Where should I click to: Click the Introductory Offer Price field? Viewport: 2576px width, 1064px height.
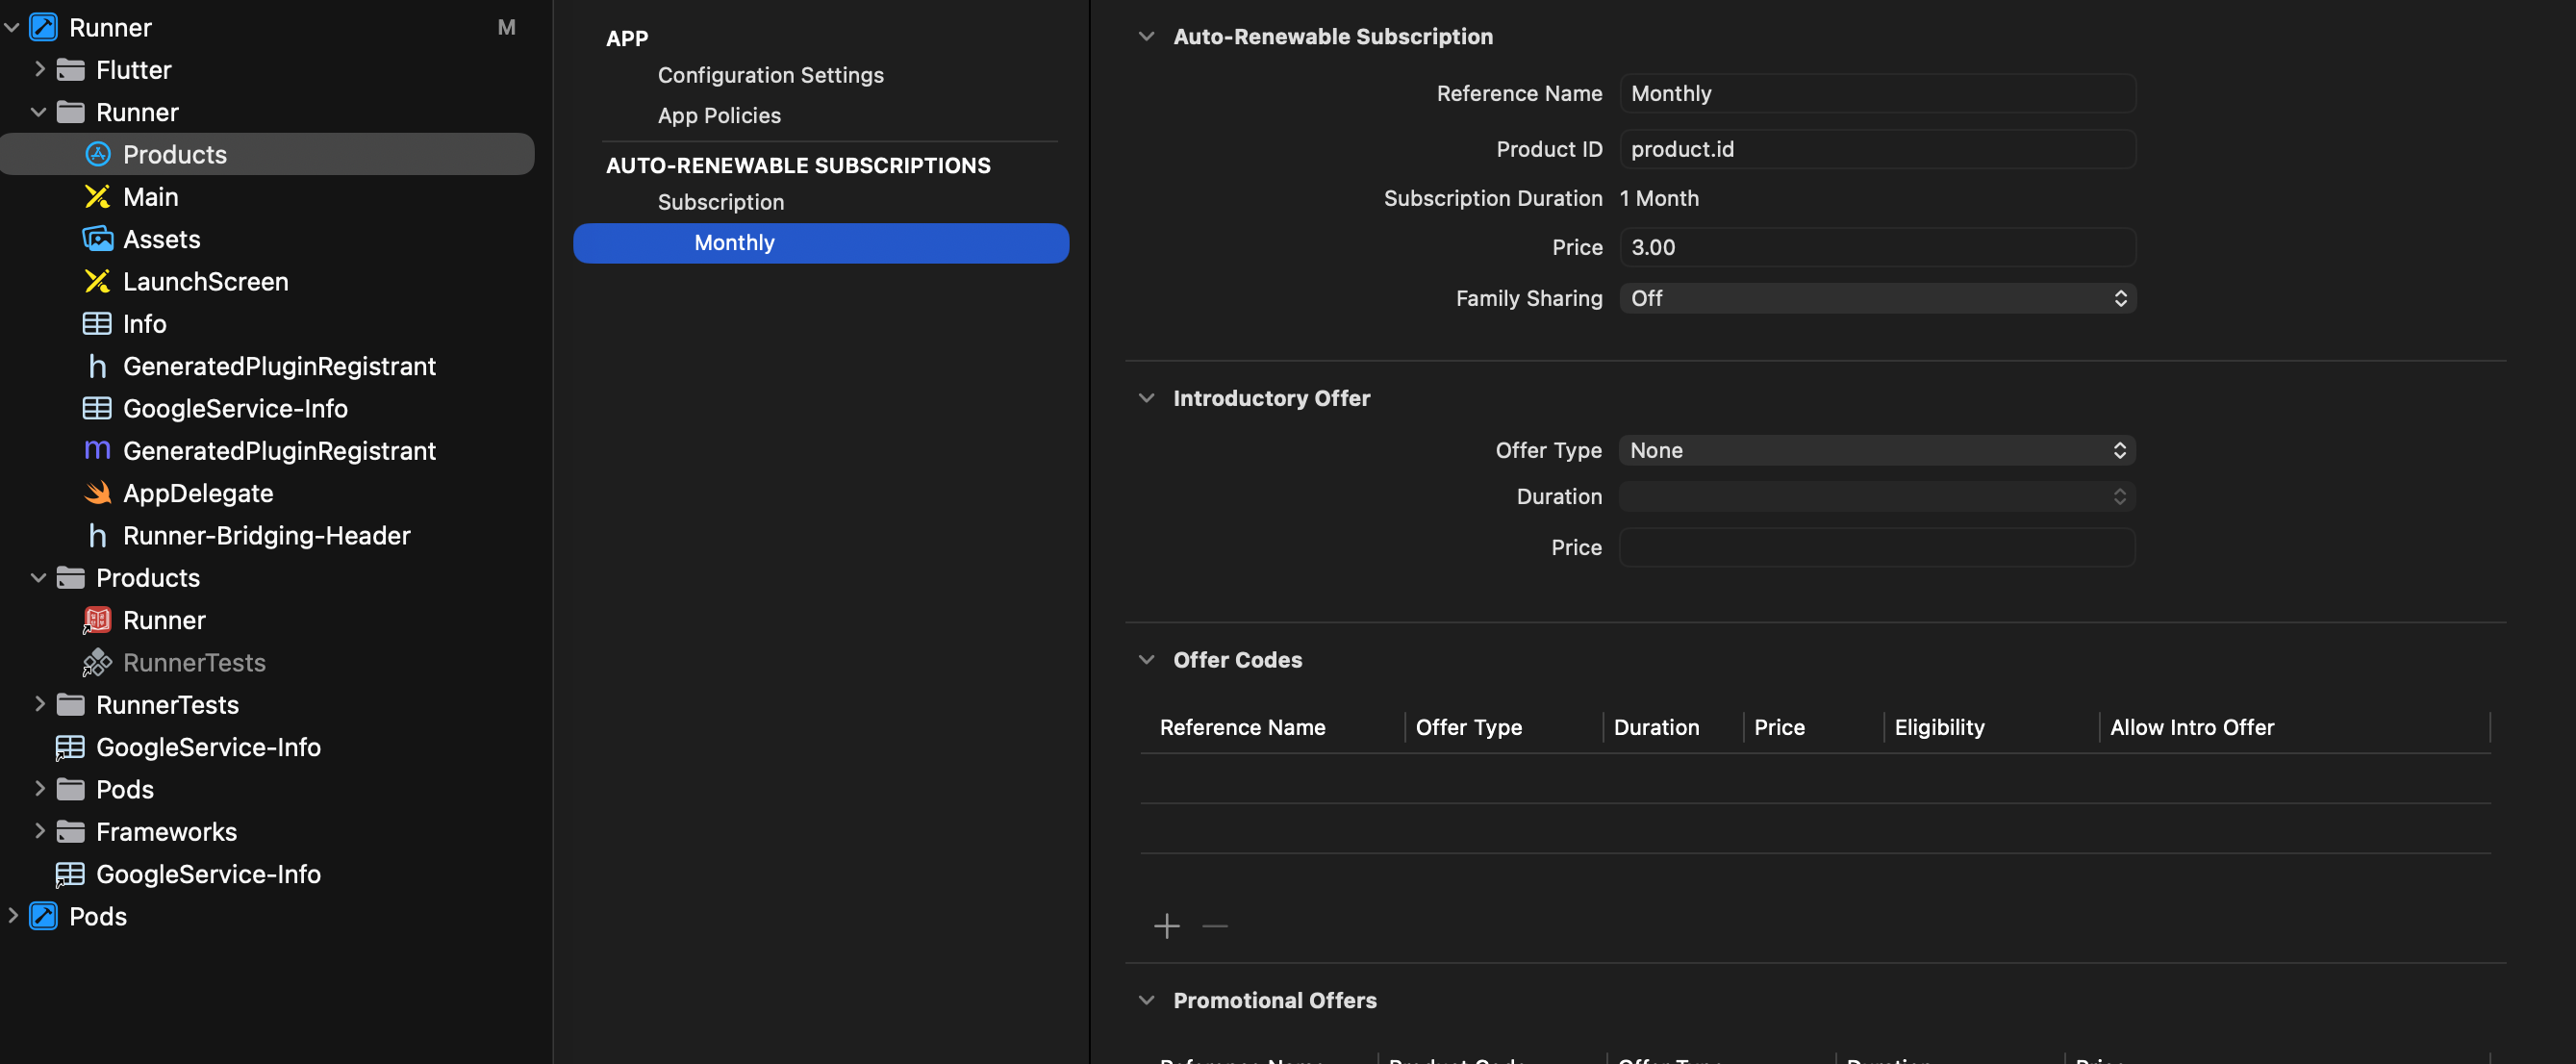pyautogui.click(x=1877, y=547)
